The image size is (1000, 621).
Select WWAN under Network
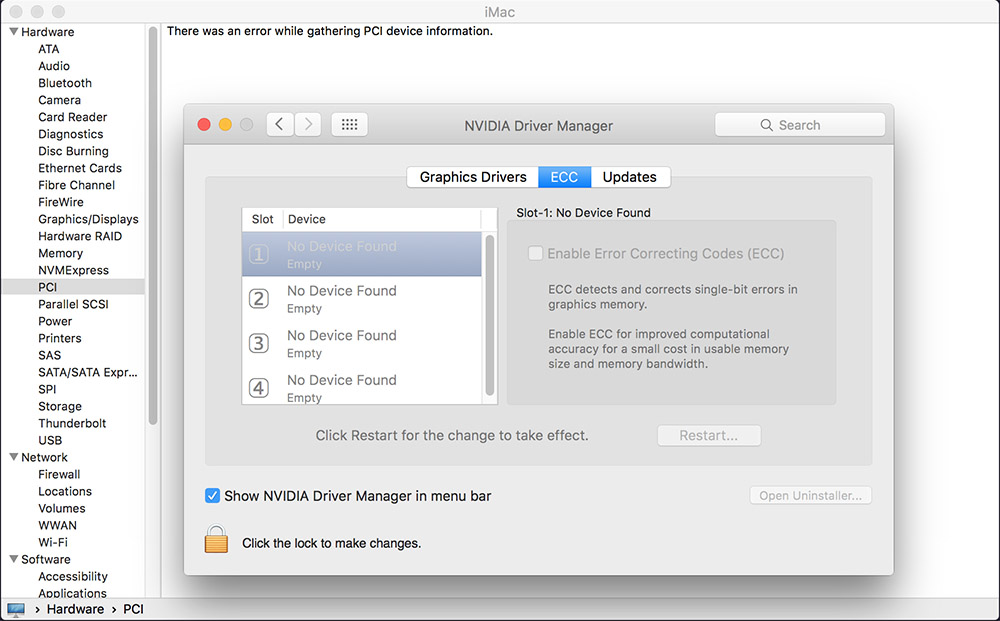point(57,525)
